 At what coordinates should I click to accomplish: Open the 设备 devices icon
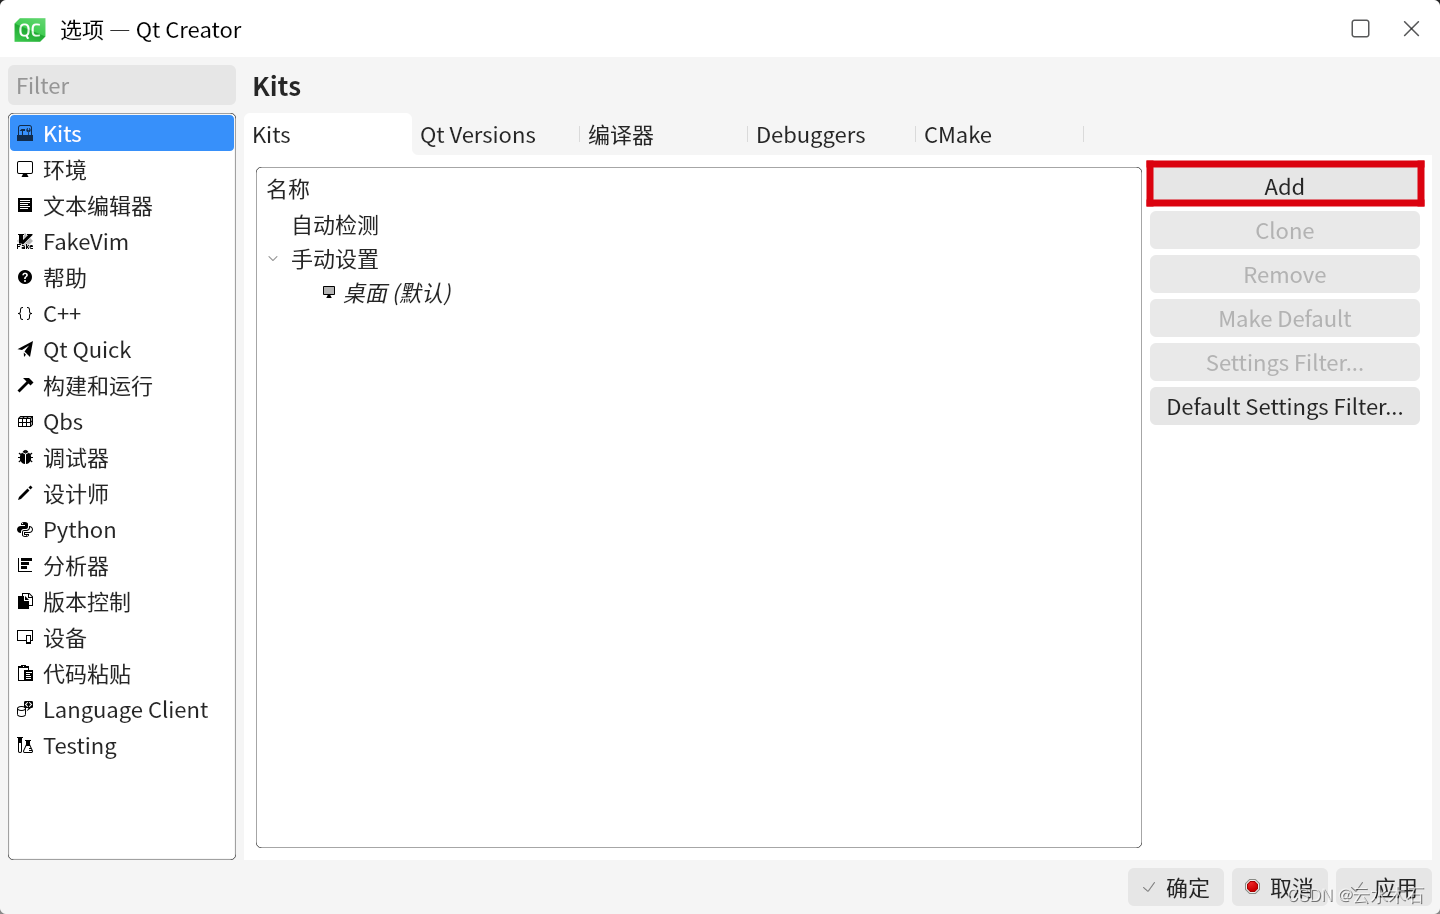tap(26, 637)
